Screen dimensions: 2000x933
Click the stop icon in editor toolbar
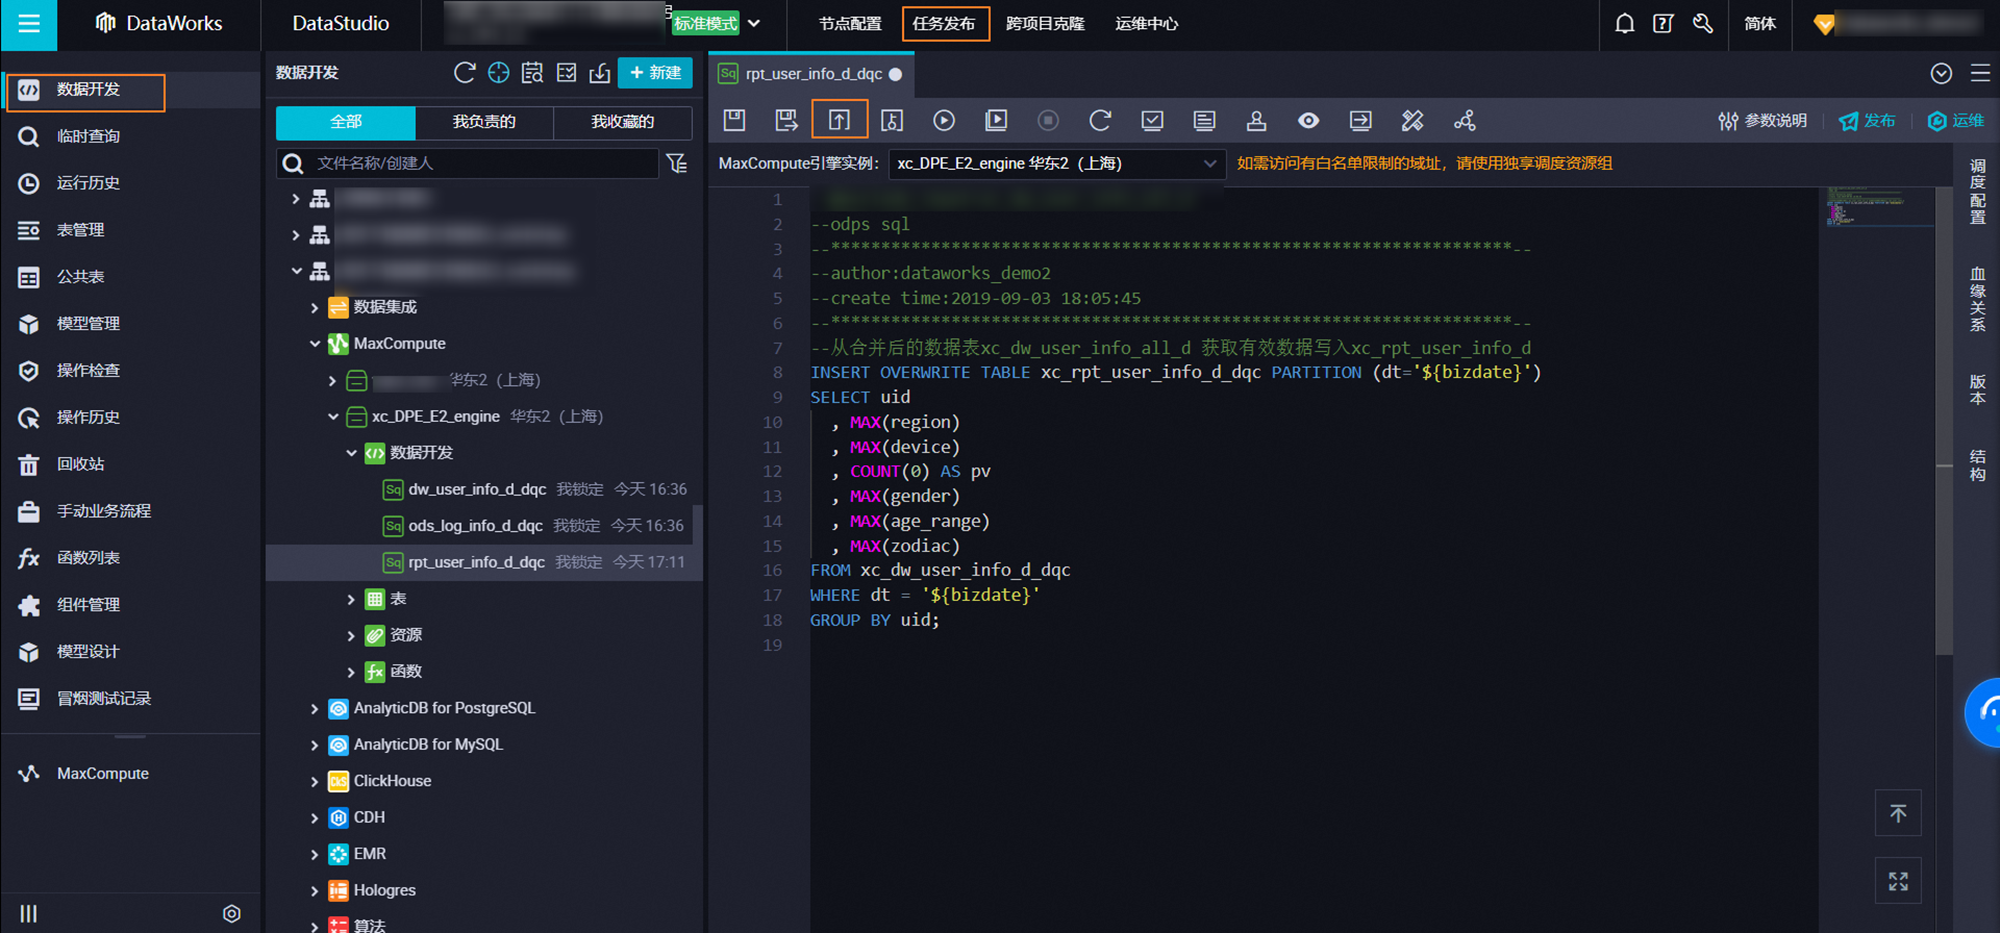(1048, 121)
